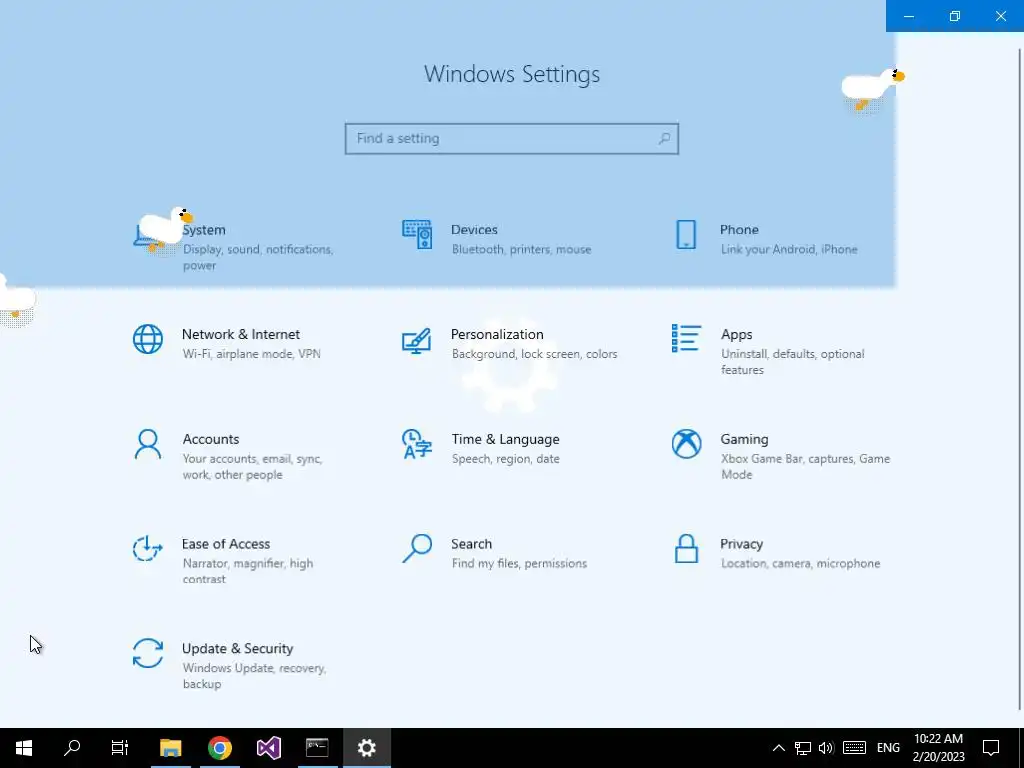
Task: Open the Phone settings icon
Action: (686, 234)
